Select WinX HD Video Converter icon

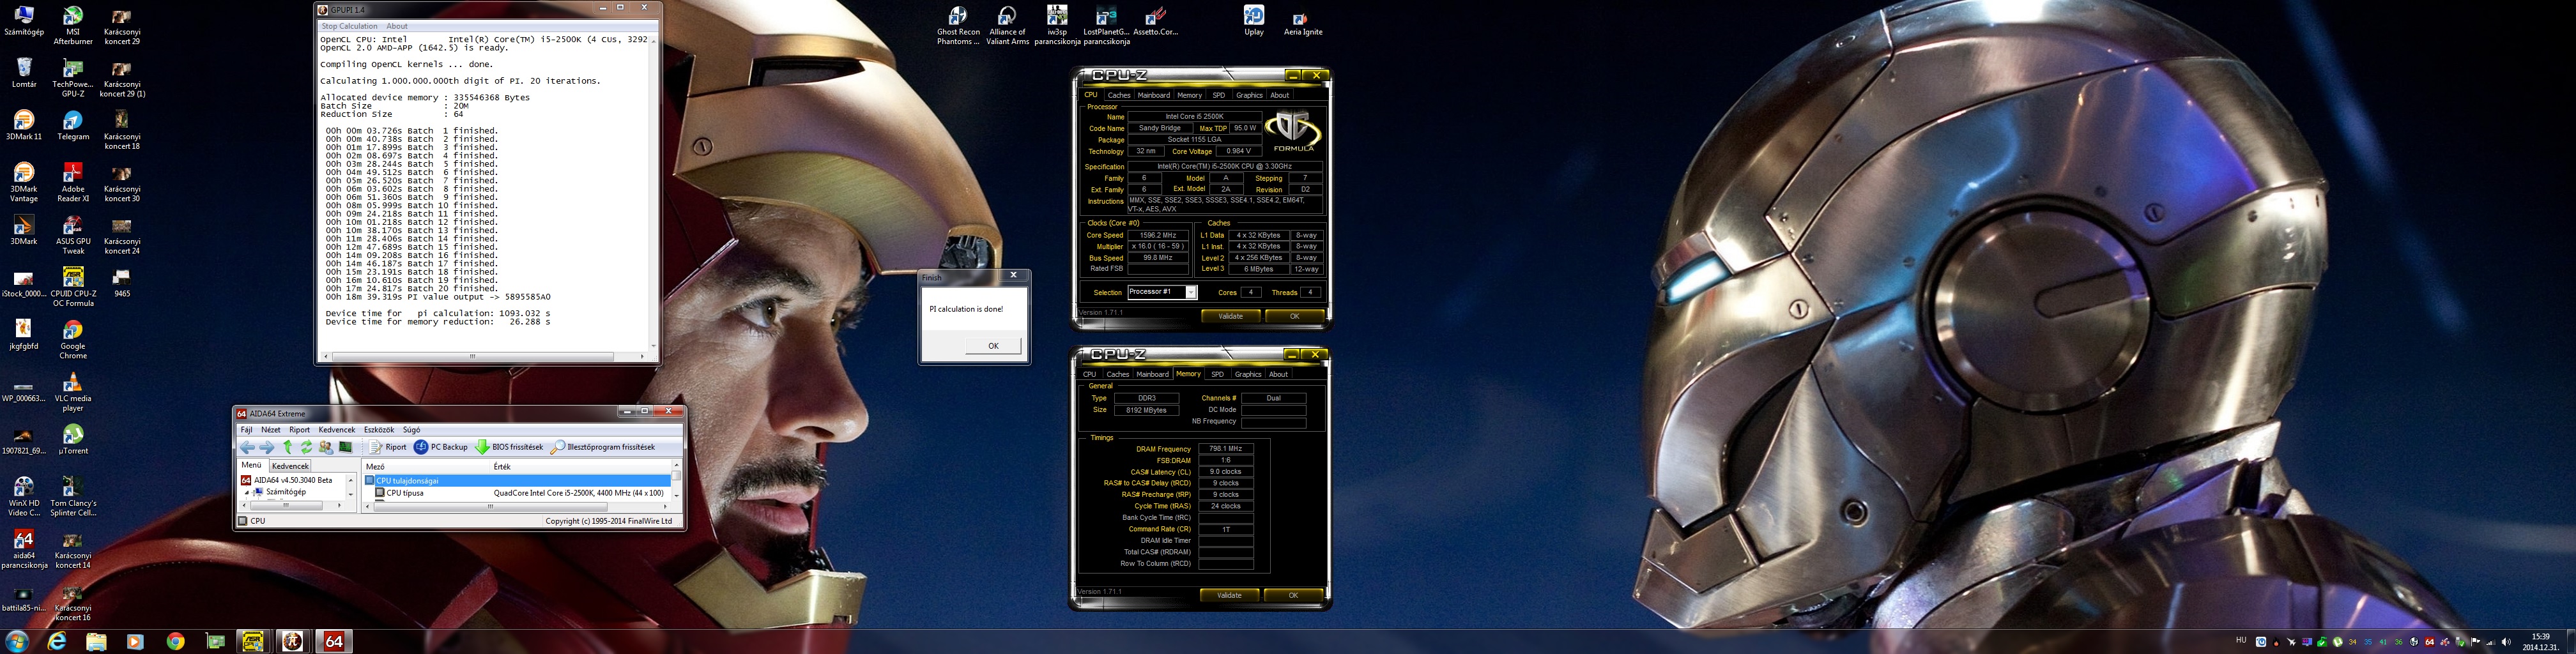[24, 497]
